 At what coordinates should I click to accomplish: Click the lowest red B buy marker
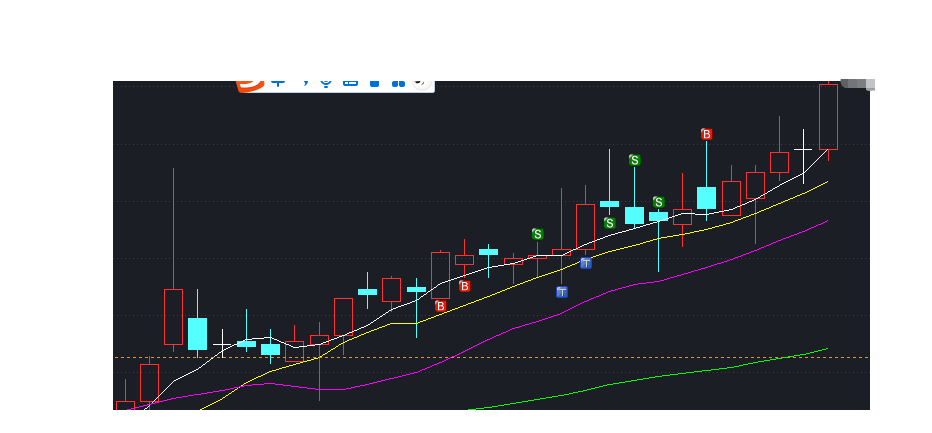click(440, 306)
